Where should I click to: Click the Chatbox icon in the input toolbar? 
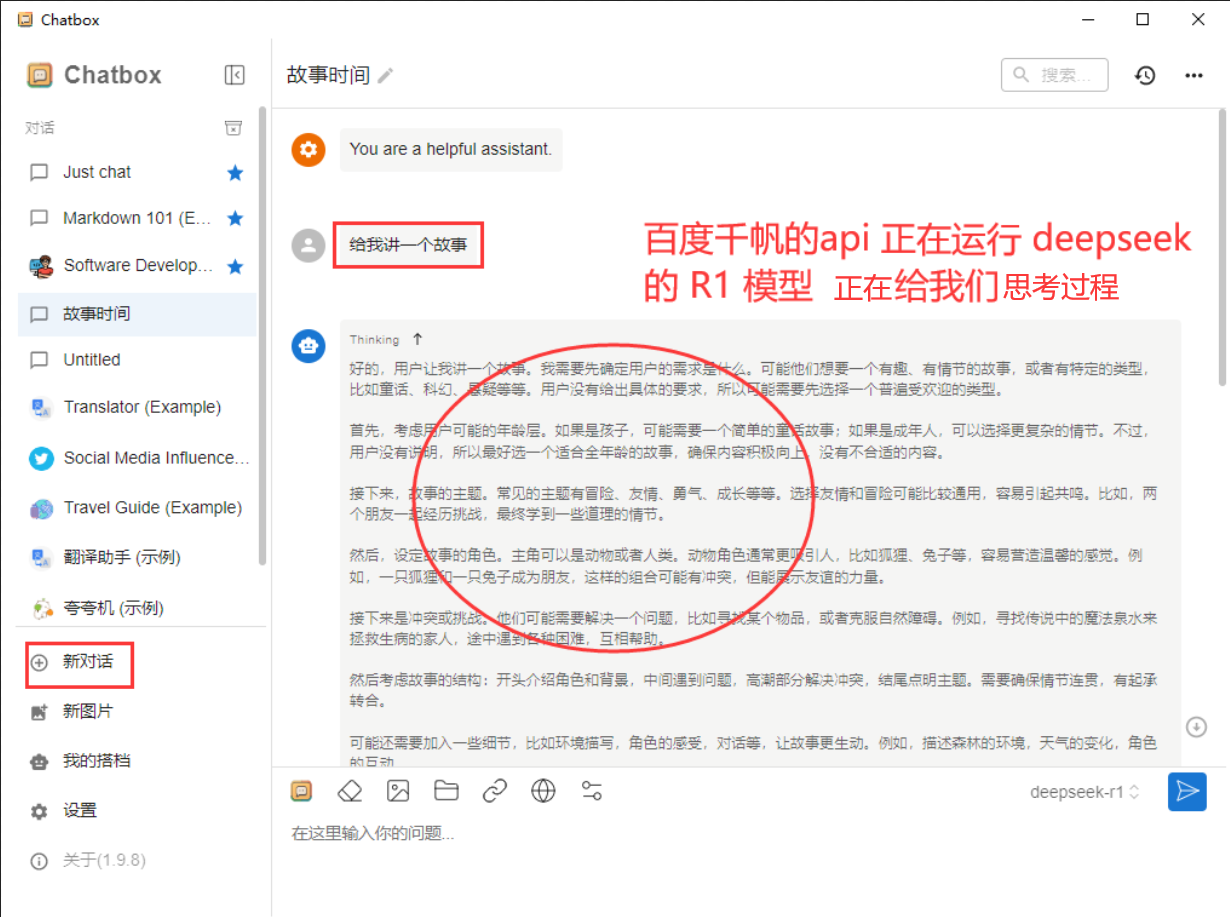click(x=301, y=792)
